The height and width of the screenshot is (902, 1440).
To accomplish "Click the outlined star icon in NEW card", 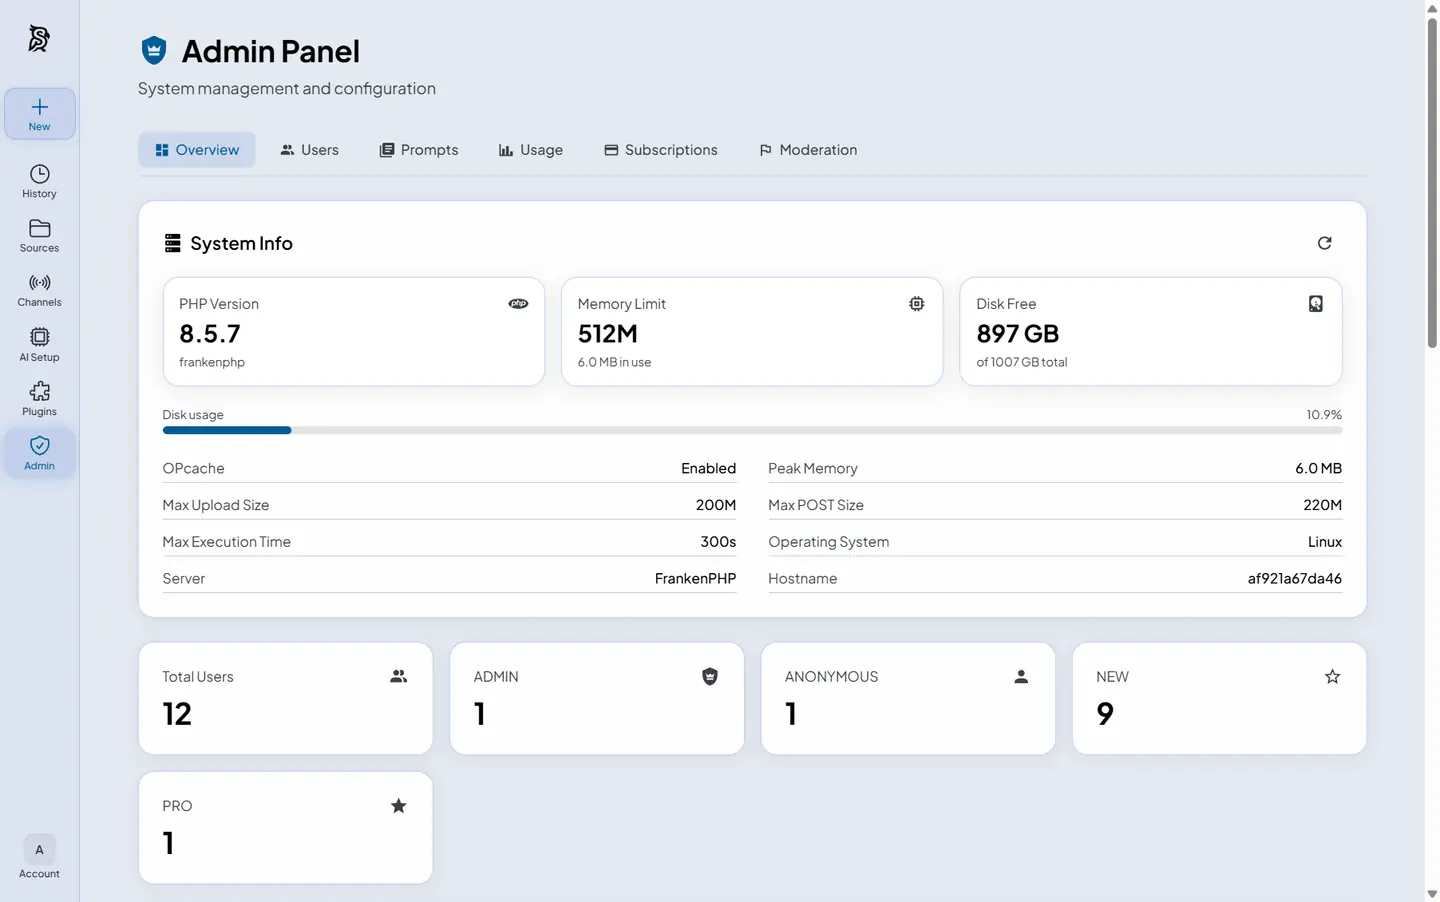I will coord(1332,677).
